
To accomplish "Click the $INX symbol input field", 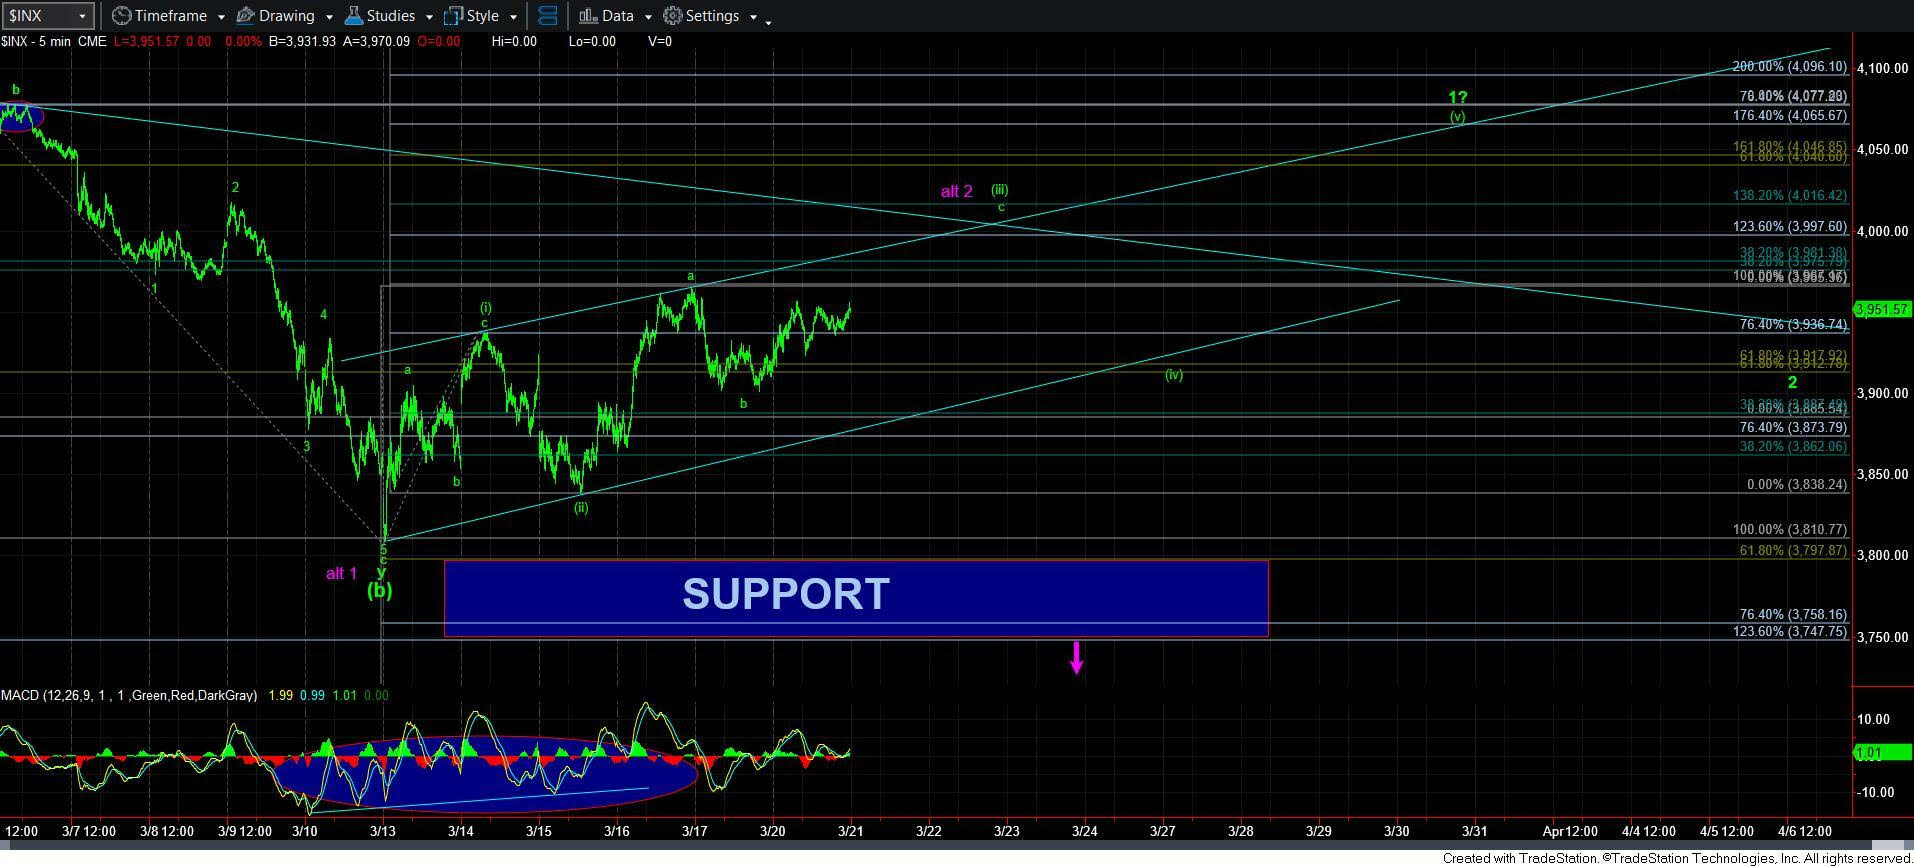I will click(x=38, y=16).
